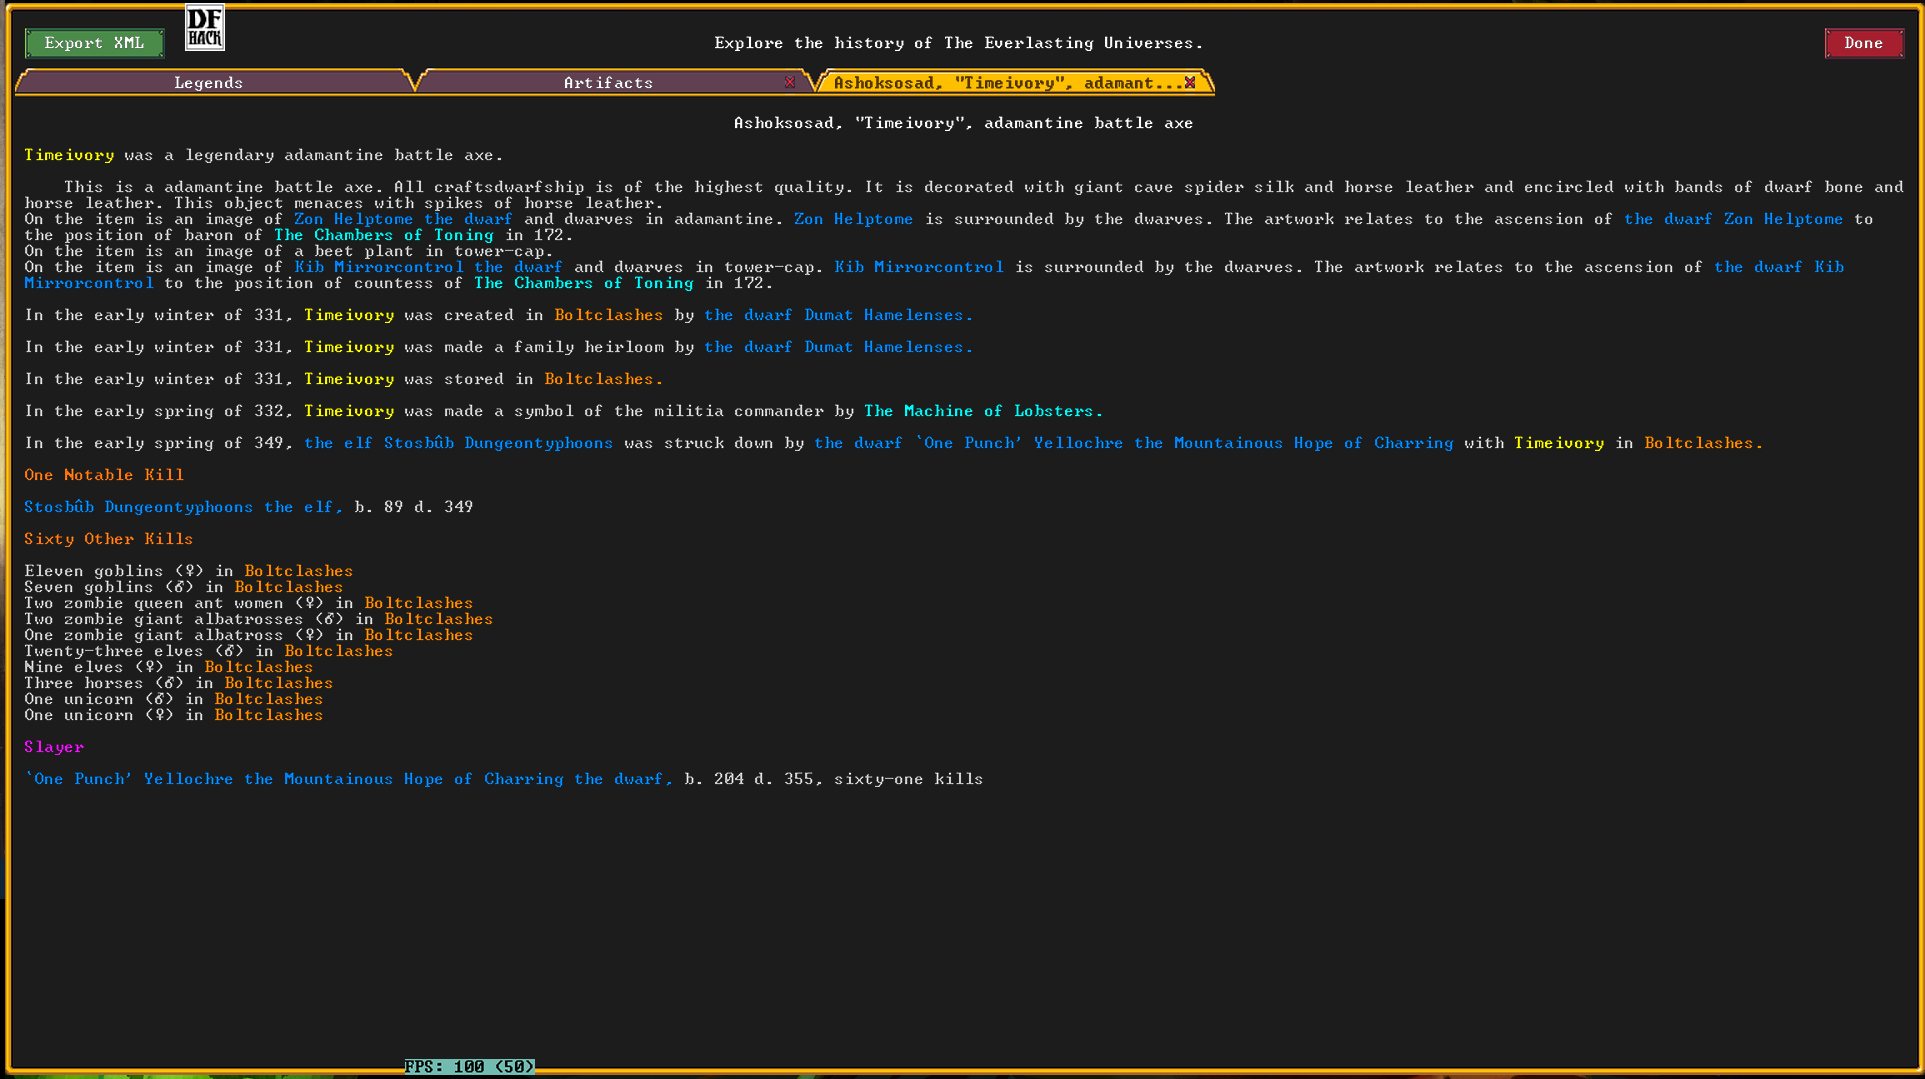1925x1079 pixels.
Task: Follow The Chambers of Toning link after 'baron of'
Action: tap(384, 235)
